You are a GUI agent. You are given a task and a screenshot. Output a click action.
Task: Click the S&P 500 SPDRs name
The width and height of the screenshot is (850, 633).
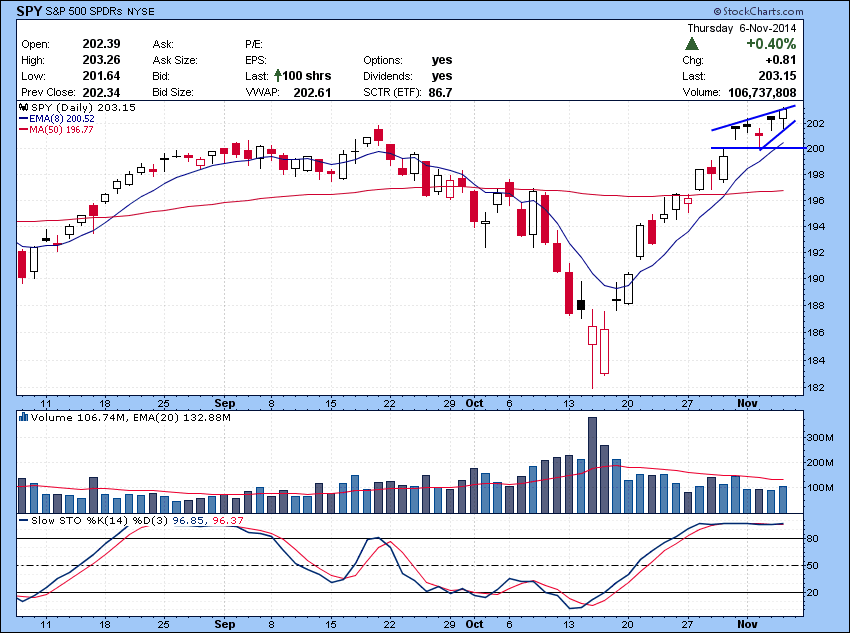pyautogui.click(x=85, y=11)
